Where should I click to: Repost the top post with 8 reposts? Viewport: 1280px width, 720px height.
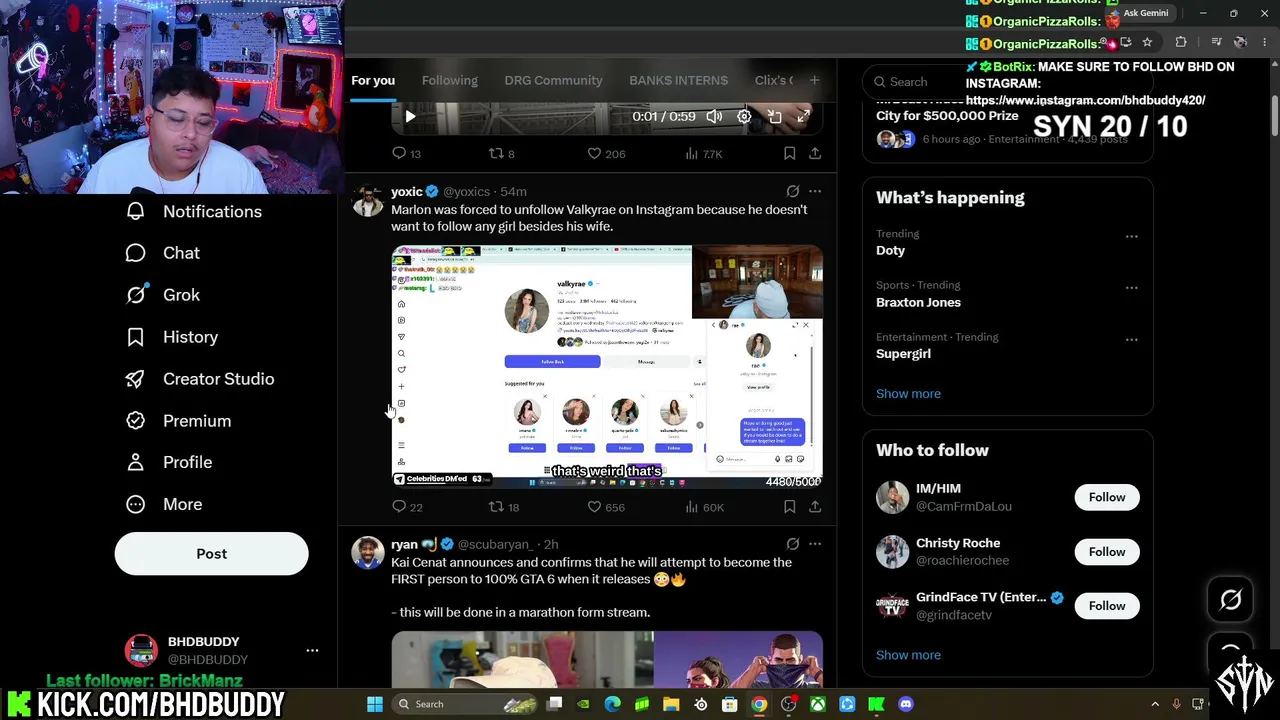(x=501, y=153)
